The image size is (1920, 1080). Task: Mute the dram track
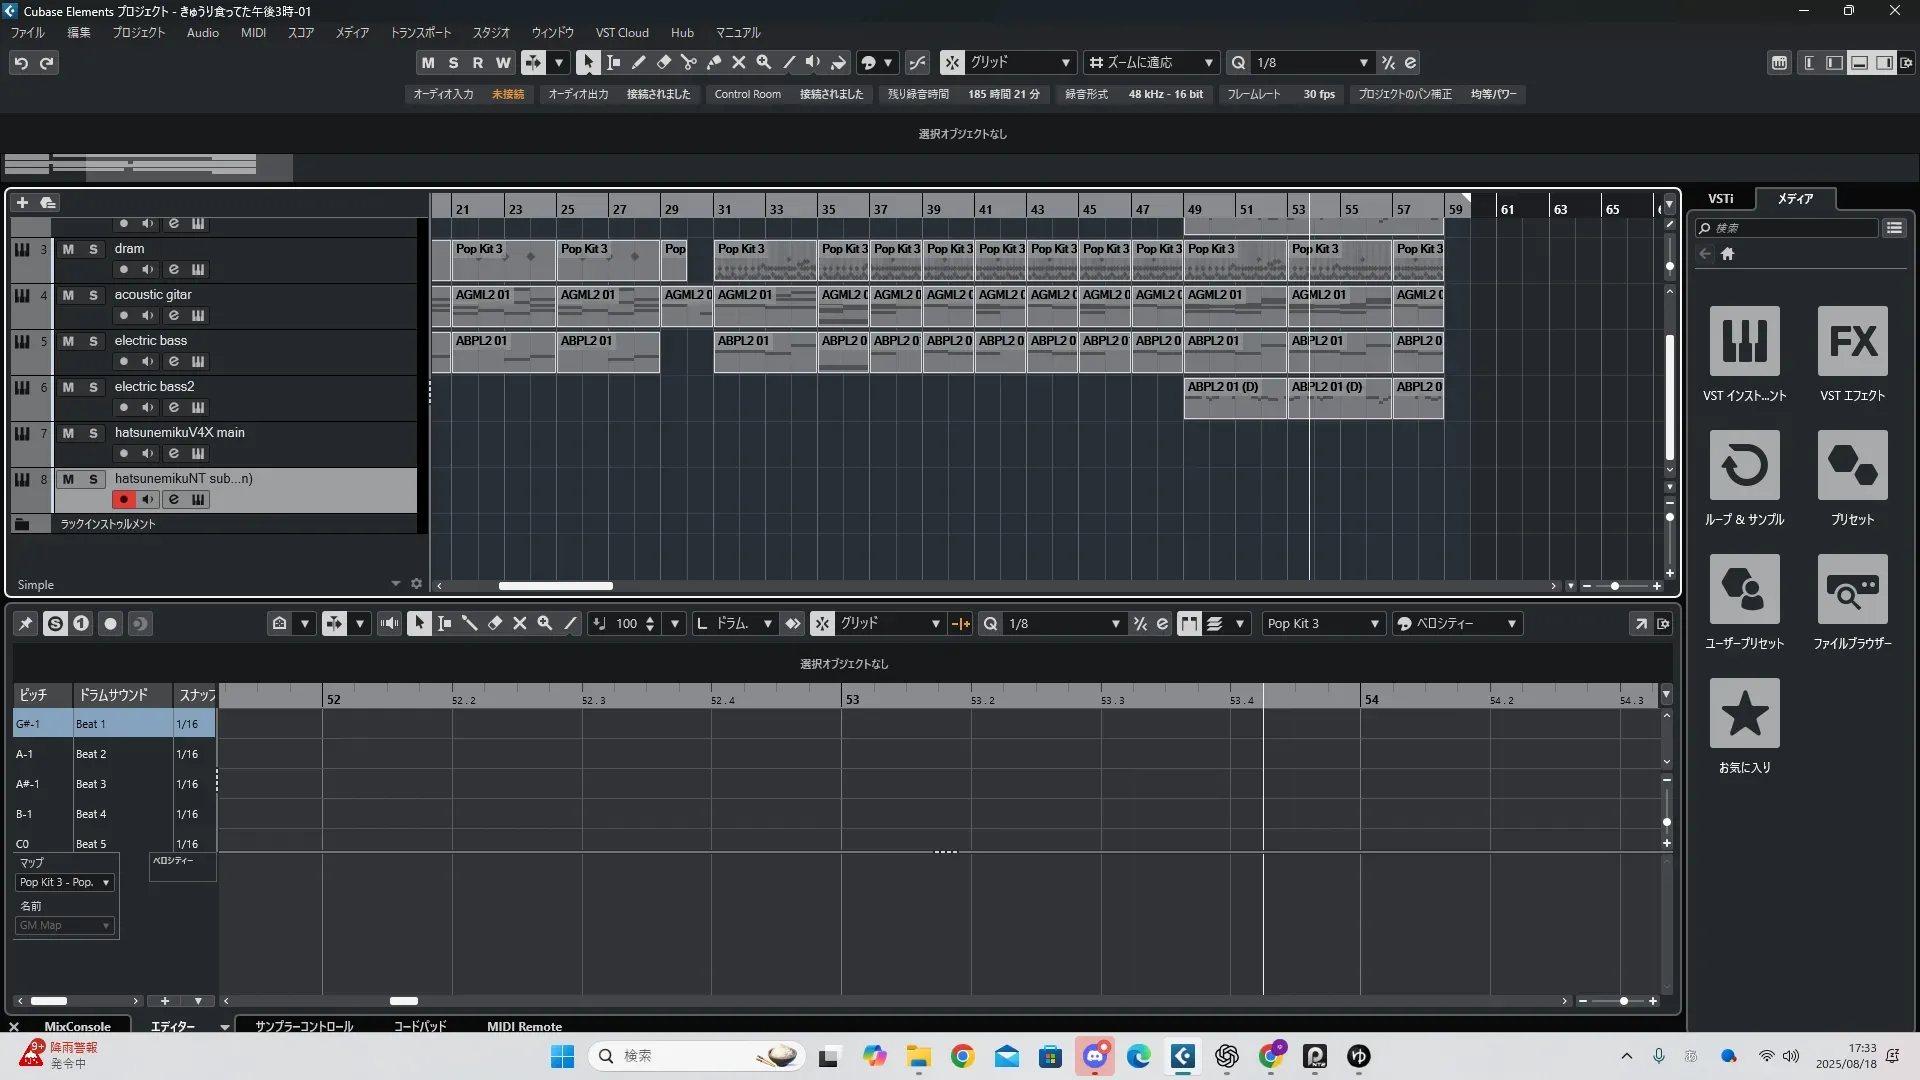click(68, 249)
